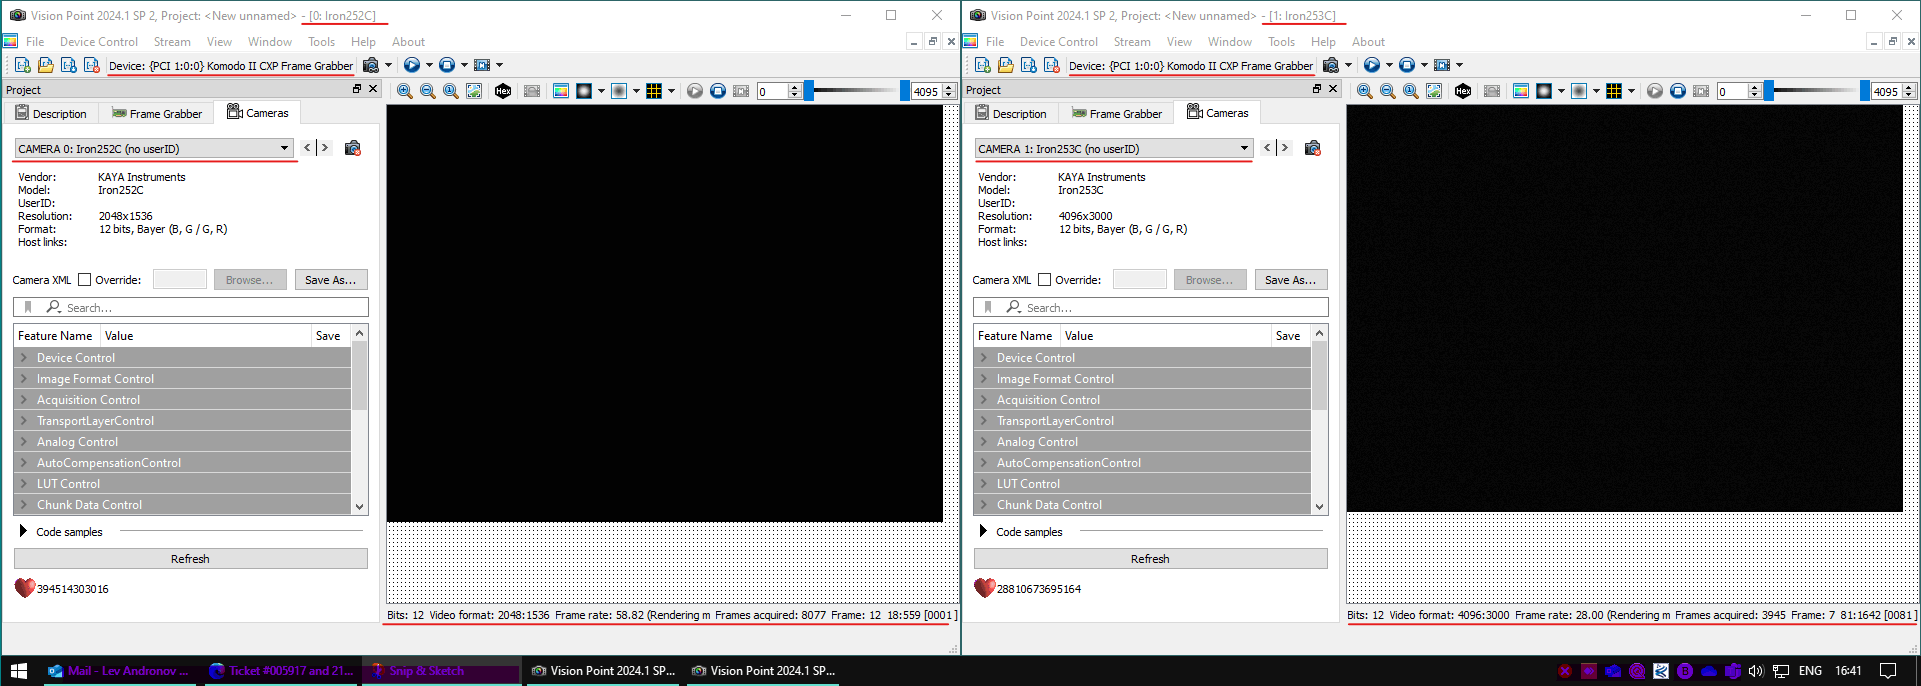1921x686 pixels.
Task: Toggle Hex view in Iron252C image toolbar
Action: pos(503,91)
